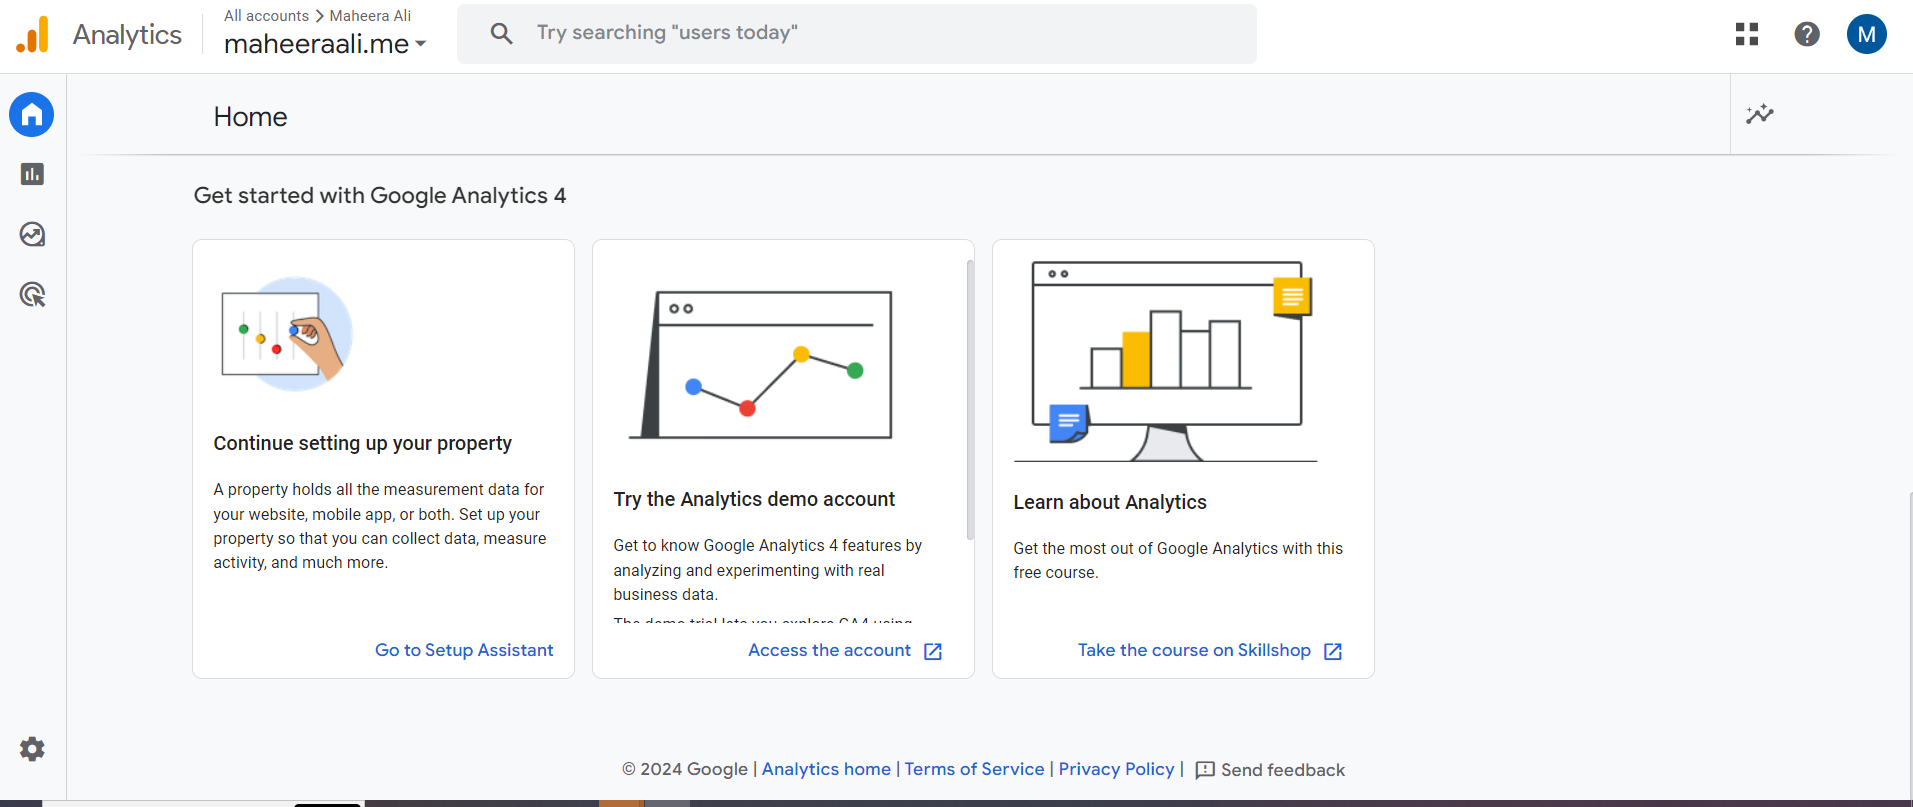Click the Send feedback icon in the footer

tap(1203, 770)
